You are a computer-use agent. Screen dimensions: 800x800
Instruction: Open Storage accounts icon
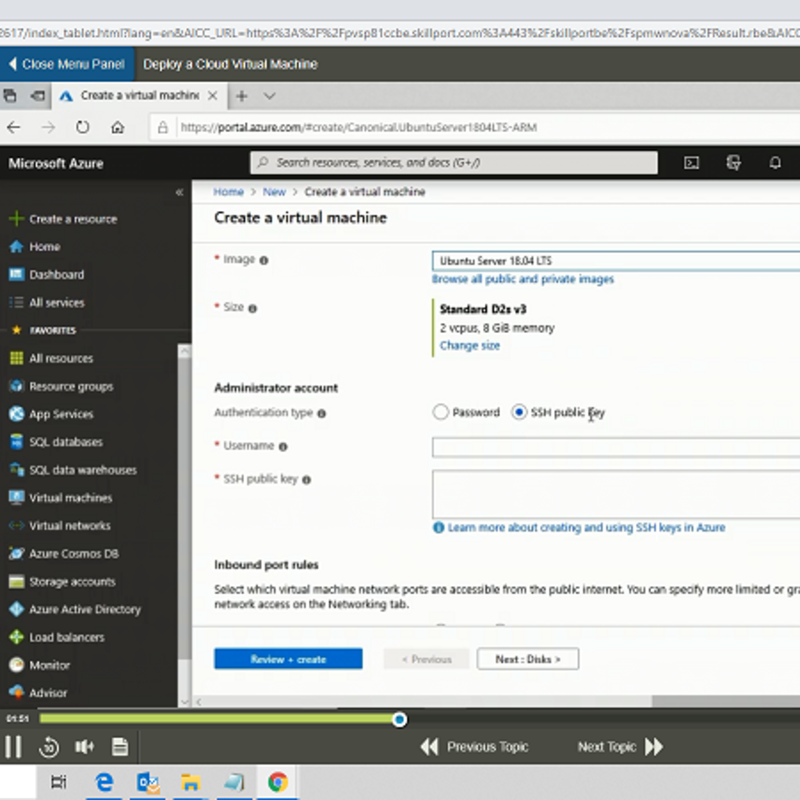[16, 582]
